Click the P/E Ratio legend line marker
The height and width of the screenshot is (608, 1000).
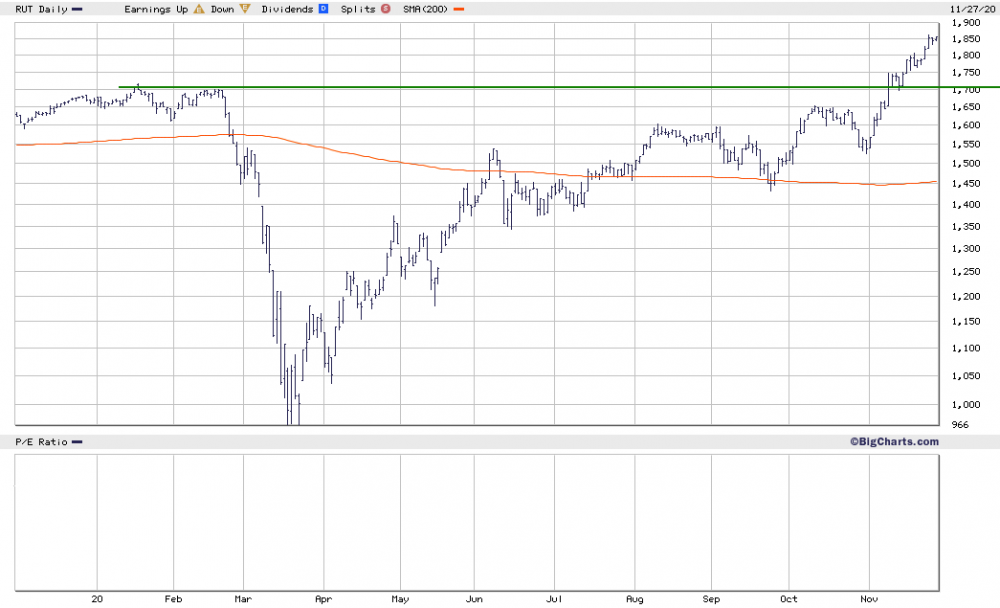tap(77, 442)
